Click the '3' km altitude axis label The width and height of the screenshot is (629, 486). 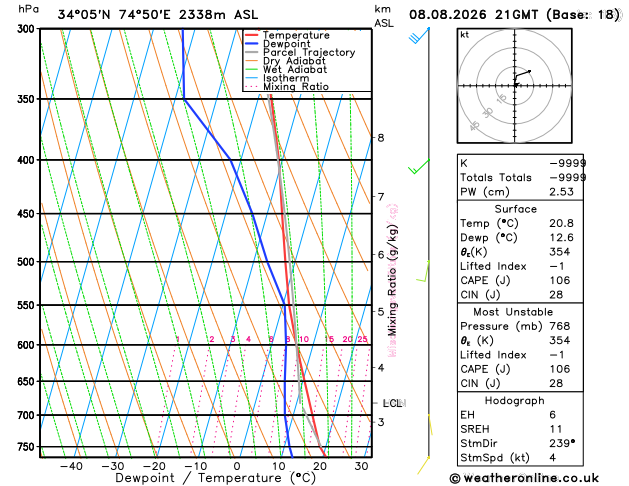(380, 422)
